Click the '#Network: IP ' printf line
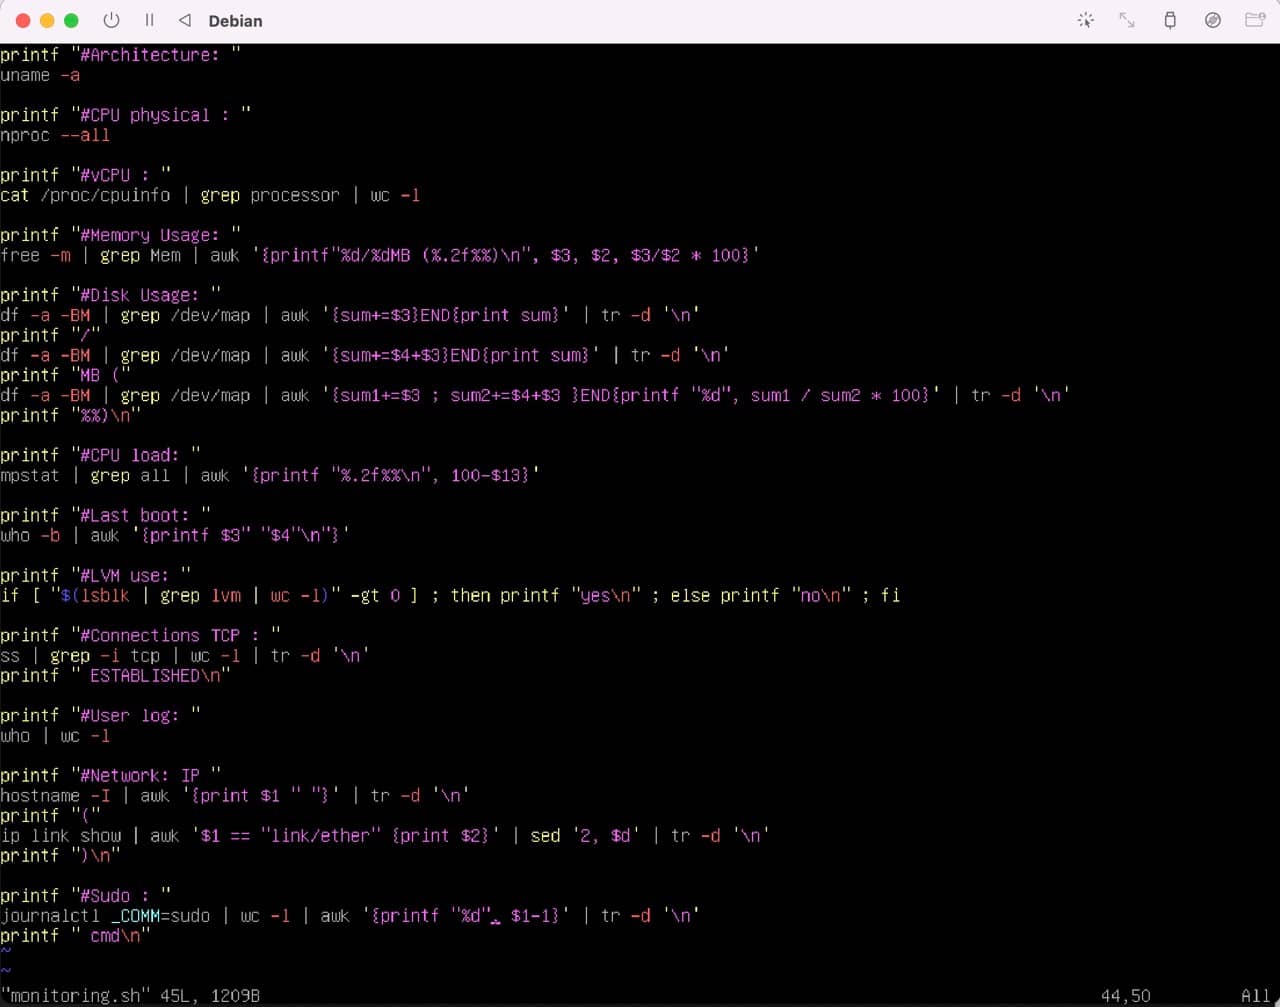 pyautogui.click(x=110, y=775)
